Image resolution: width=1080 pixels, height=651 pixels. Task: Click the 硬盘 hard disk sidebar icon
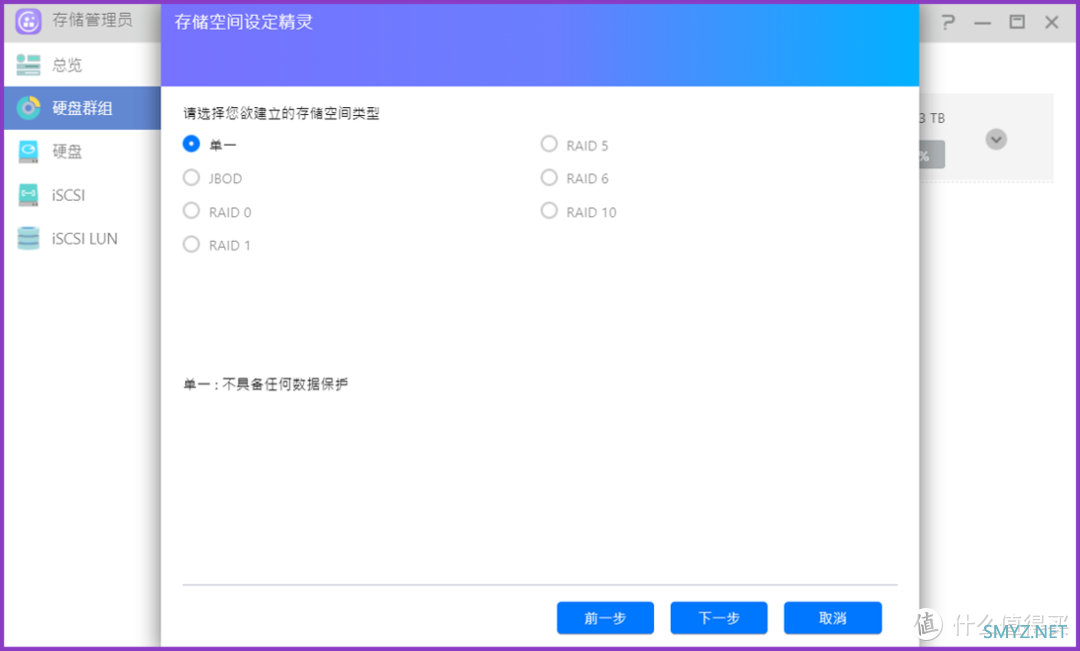pyautogui.click(x=28, y=152)
